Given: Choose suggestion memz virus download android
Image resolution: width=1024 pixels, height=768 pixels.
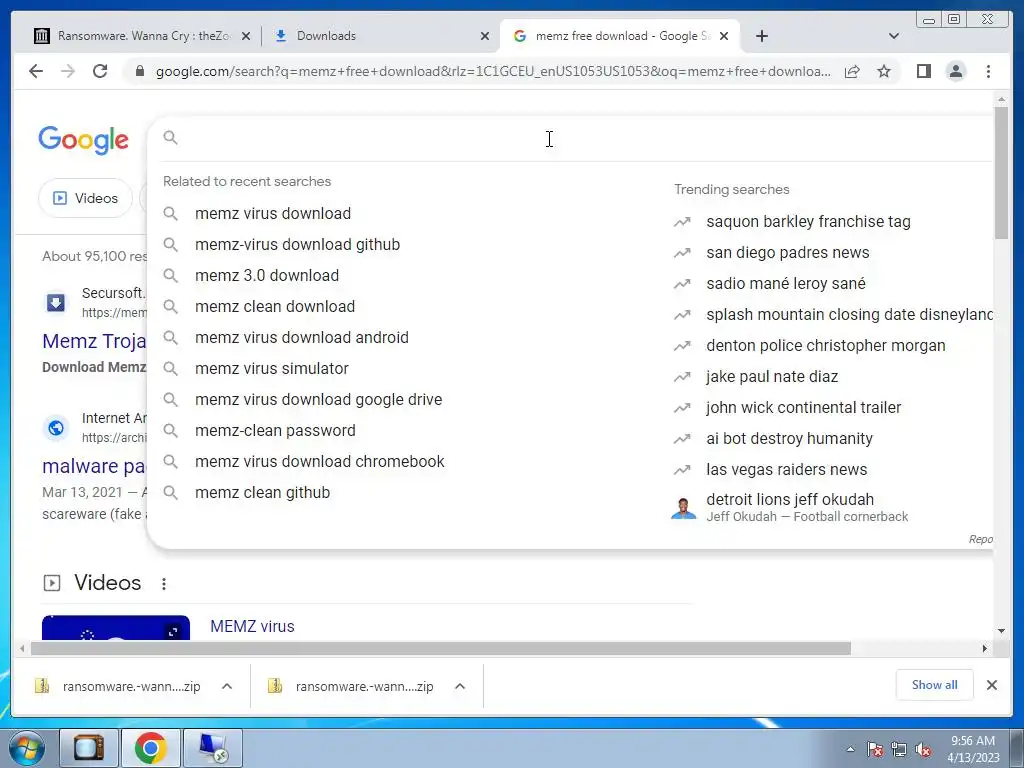Looking at the screenshot, I should [302, 338].
